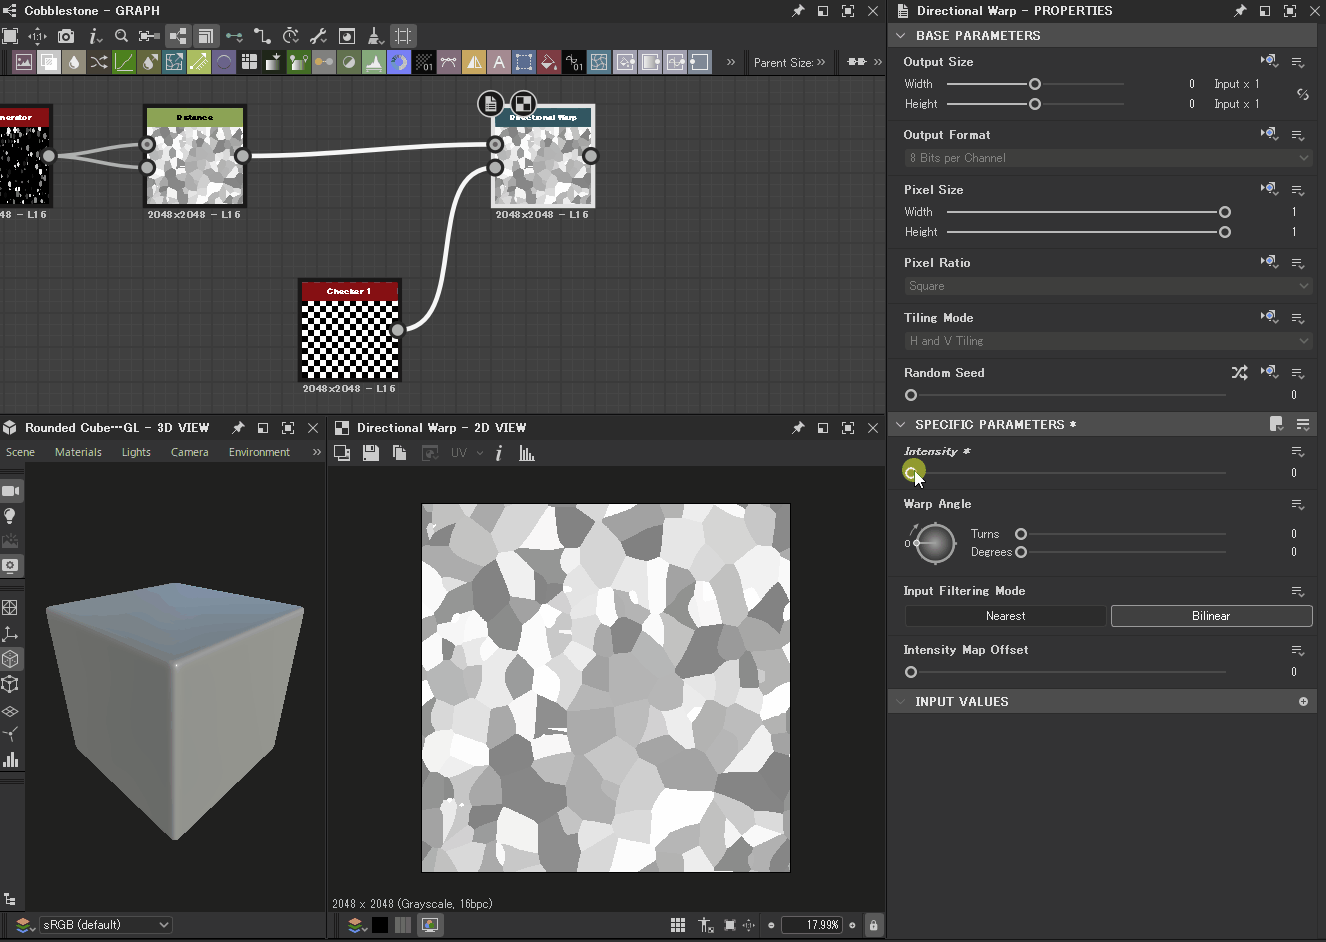Click the Intensity Map Offset slider handle
Screen dimensions: 1326x942
[x=911, y=672]
